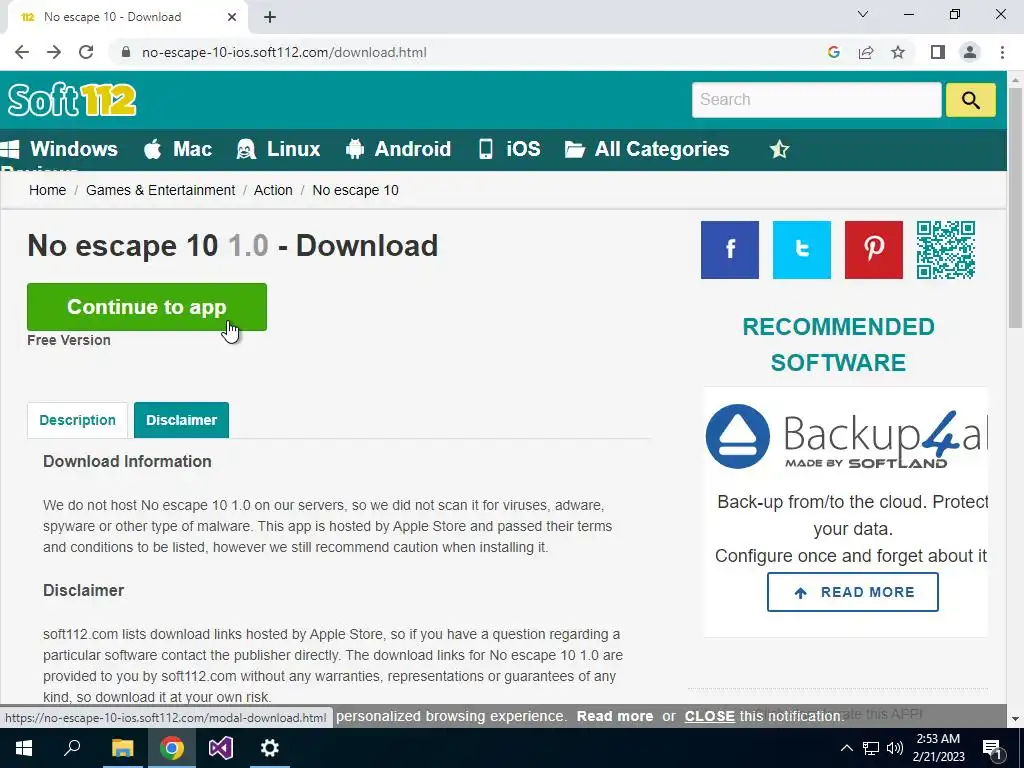Click the Backup4all logo
The width and height of the screenshot is (1024, 768).
click(x=846, y=436)
